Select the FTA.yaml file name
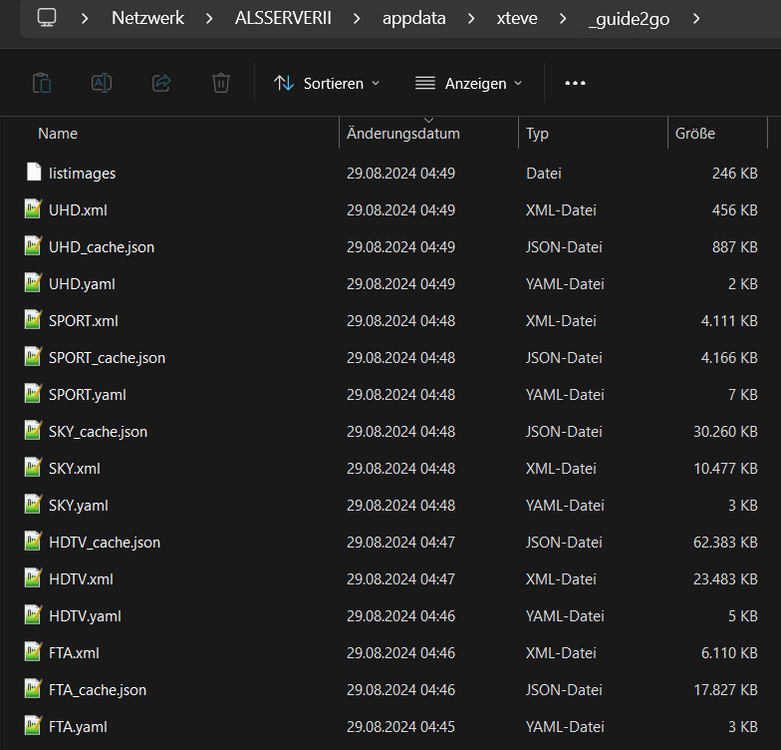 pos(78,727)
